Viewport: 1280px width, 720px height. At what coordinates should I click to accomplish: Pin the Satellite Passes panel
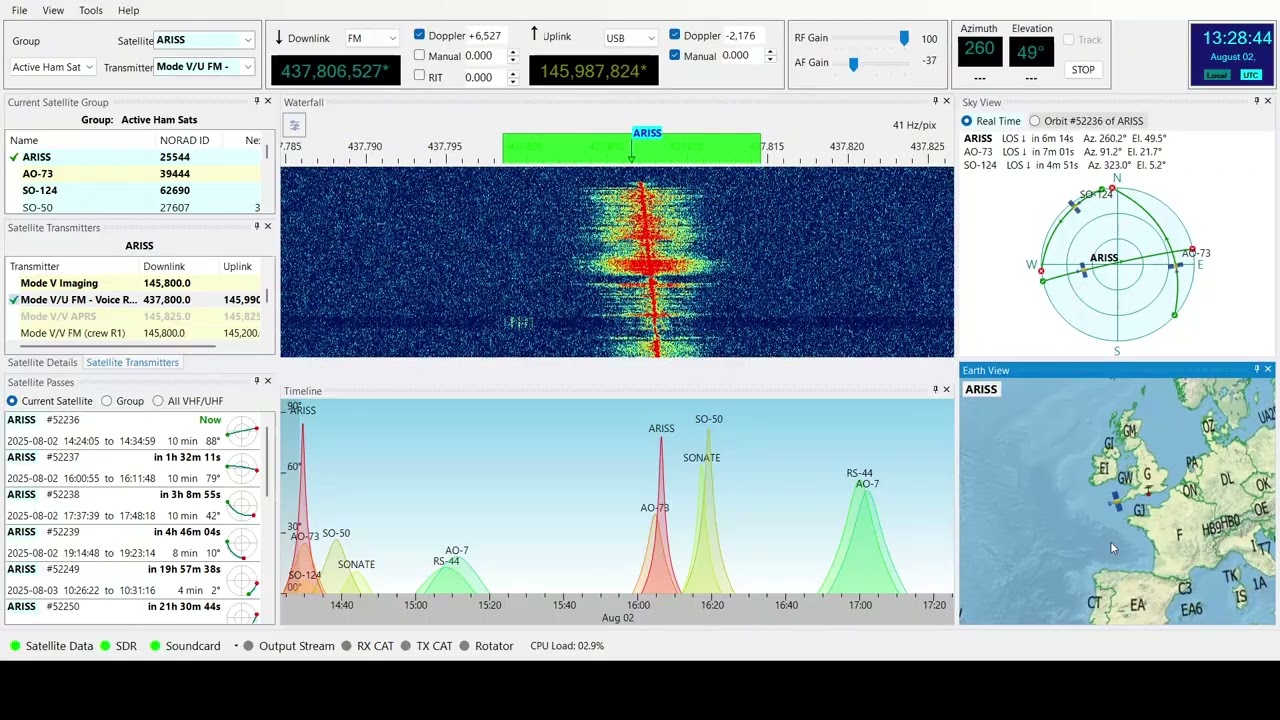tap(256, 381)
